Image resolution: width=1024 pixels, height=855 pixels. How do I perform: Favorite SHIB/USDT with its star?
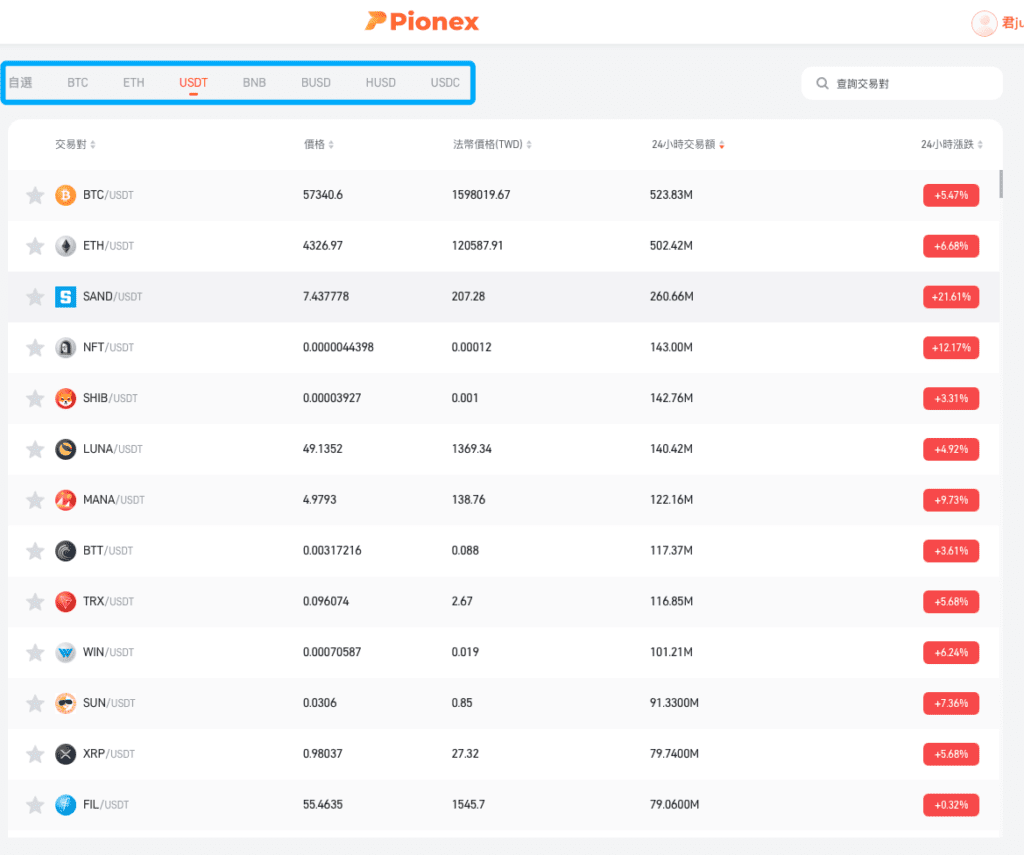pyautogui.click(x=35, y=398)
